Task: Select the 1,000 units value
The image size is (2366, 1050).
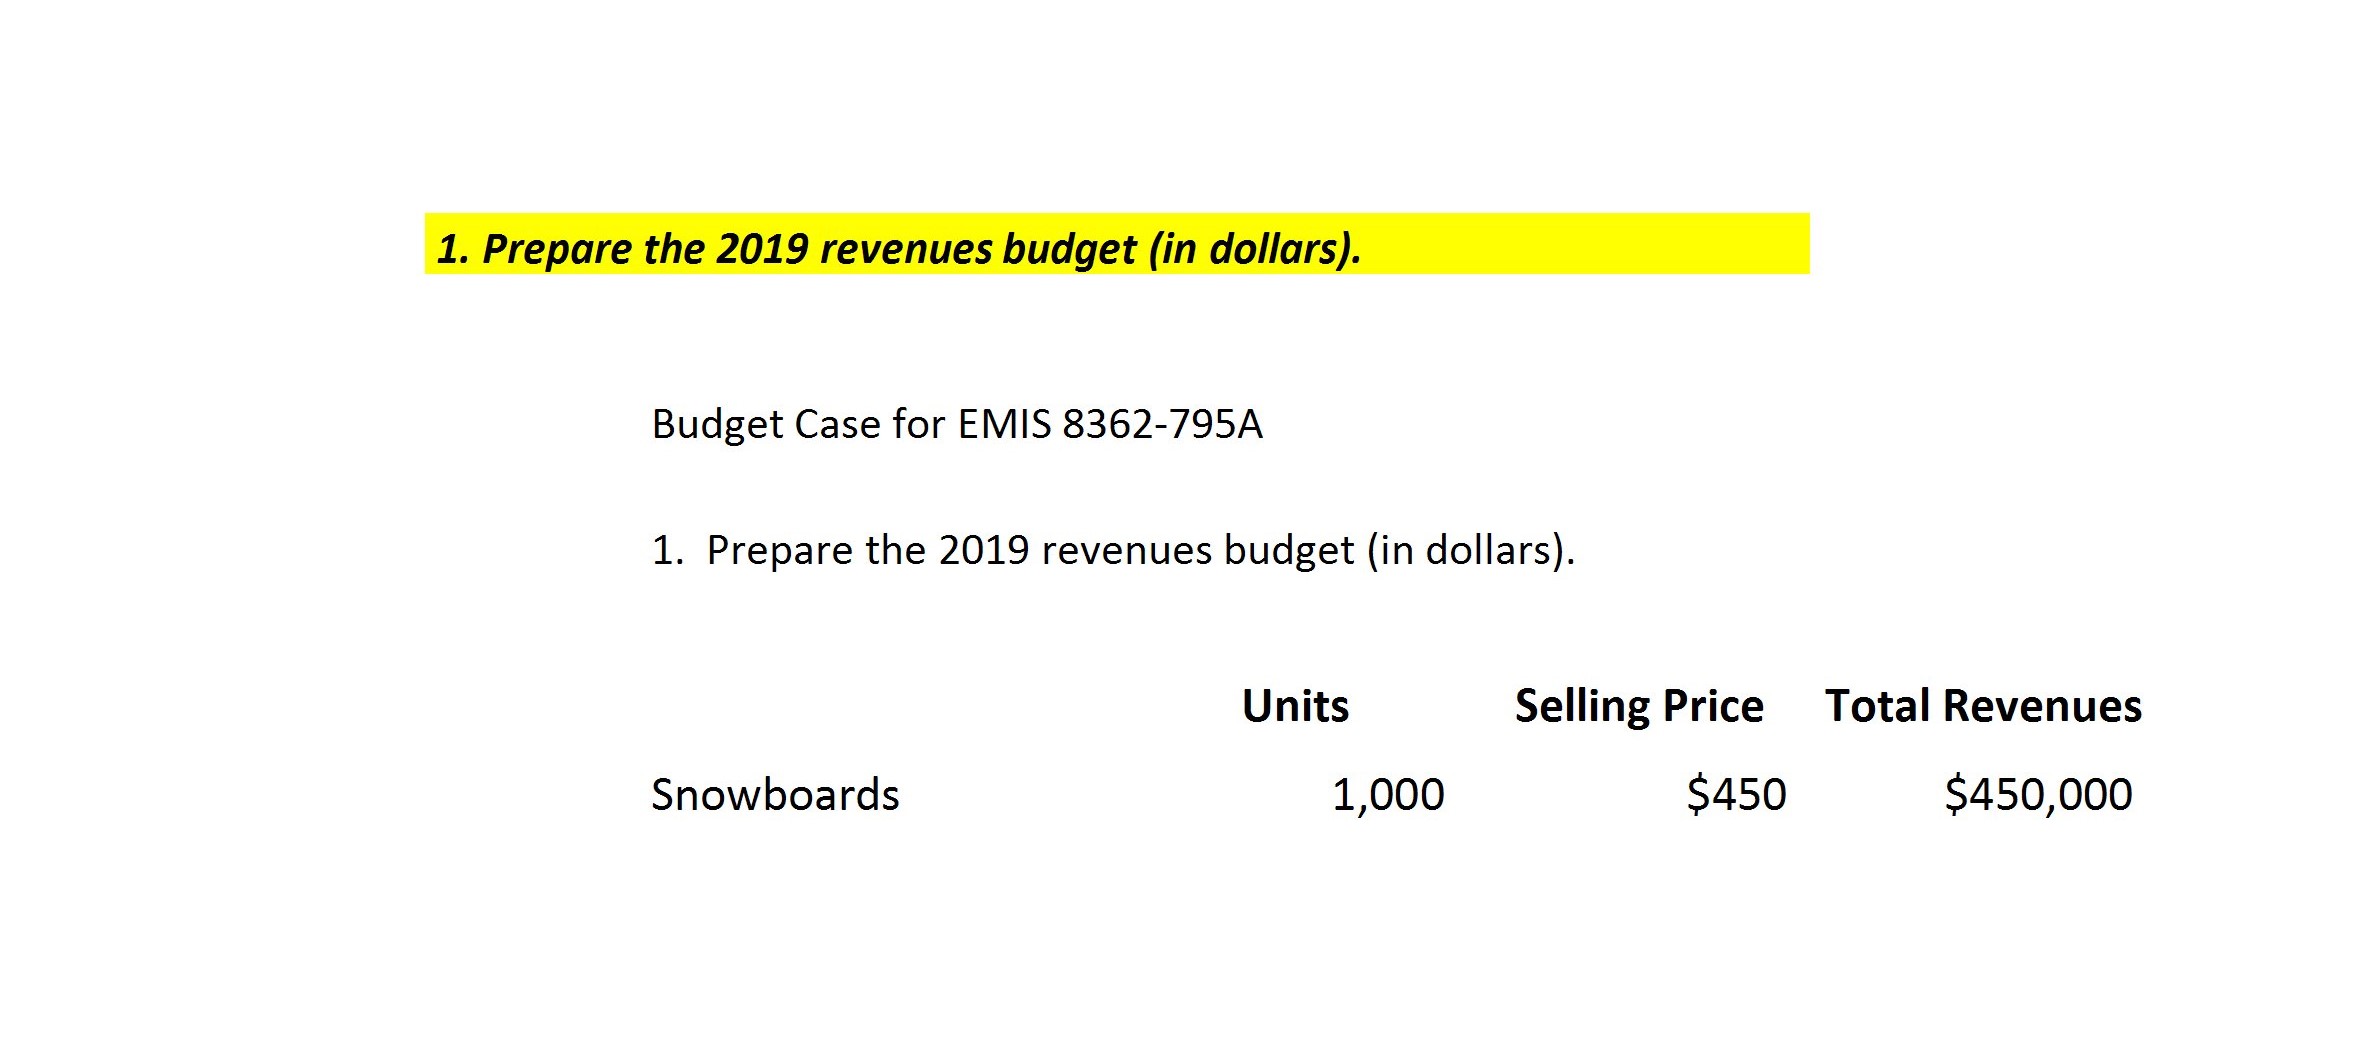Action: (x=1387, y=795)
